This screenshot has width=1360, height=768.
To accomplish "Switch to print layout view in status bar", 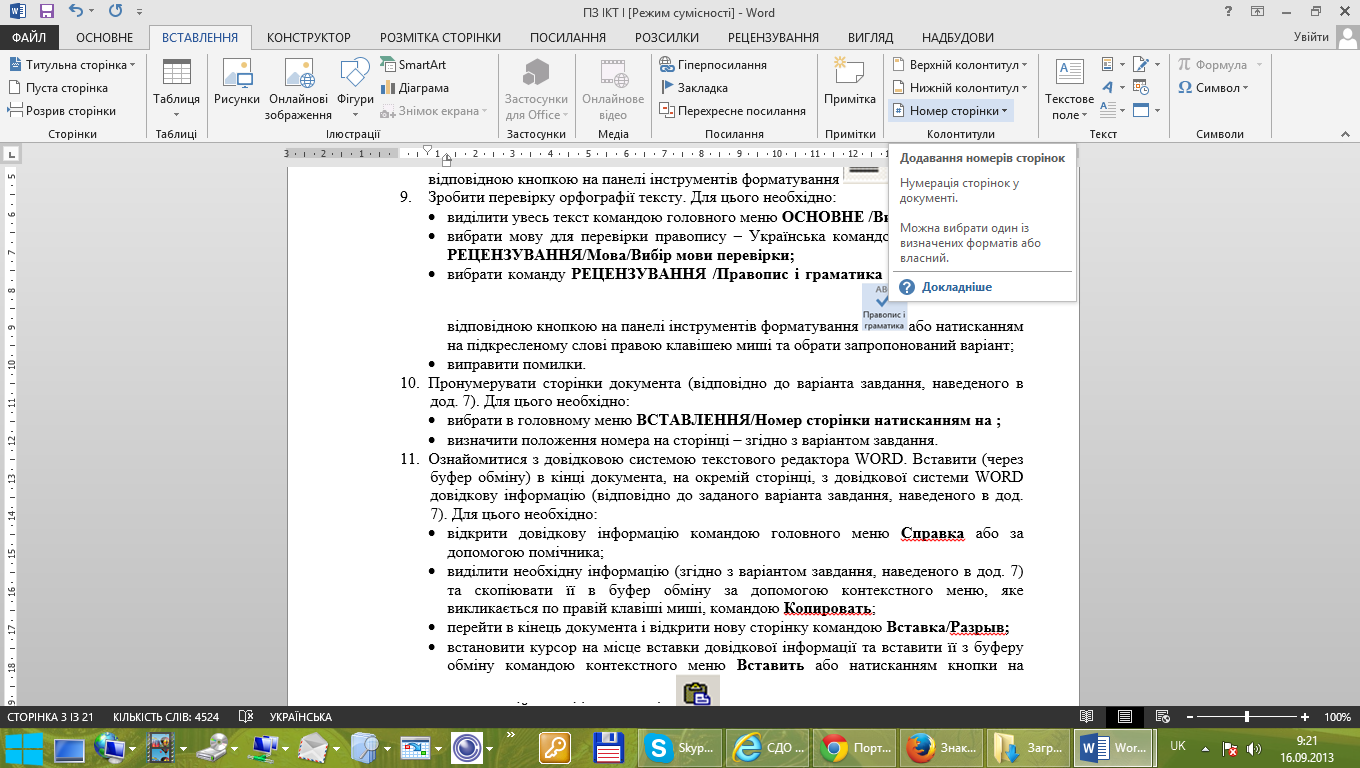I will [1125, 717].
